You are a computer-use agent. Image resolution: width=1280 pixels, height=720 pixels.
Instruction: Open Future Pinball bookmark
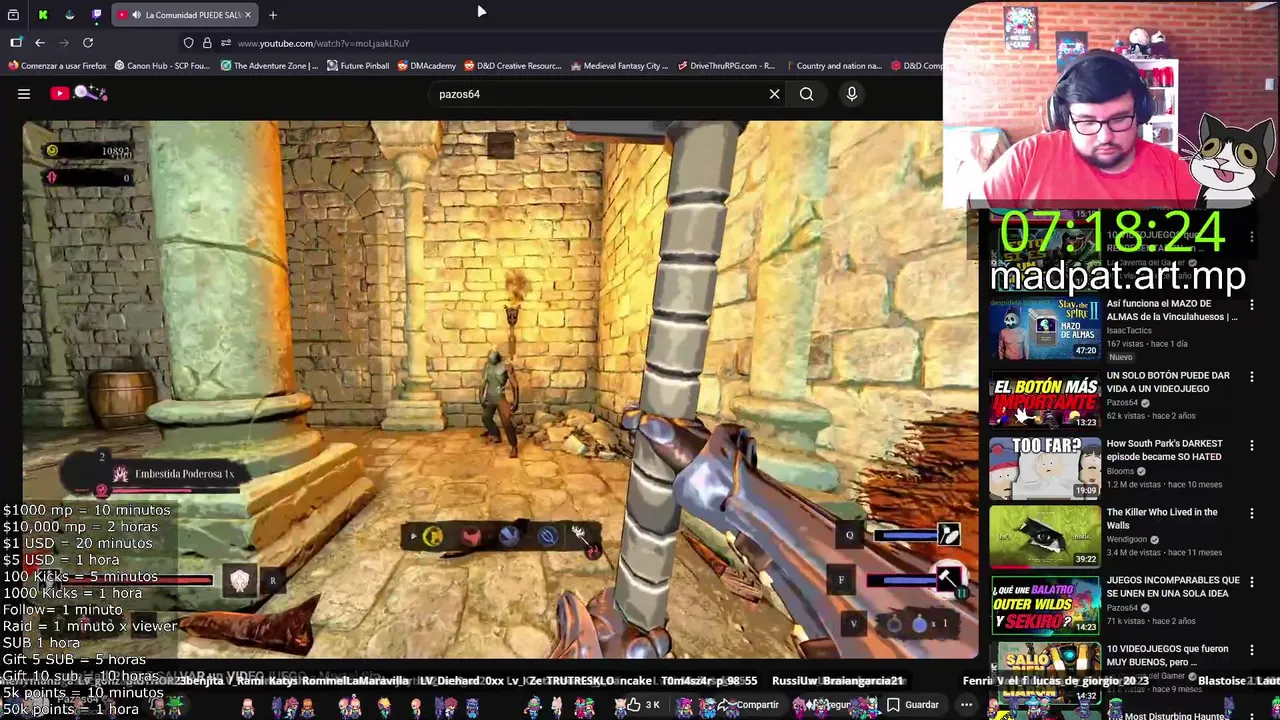coord(358,66)
